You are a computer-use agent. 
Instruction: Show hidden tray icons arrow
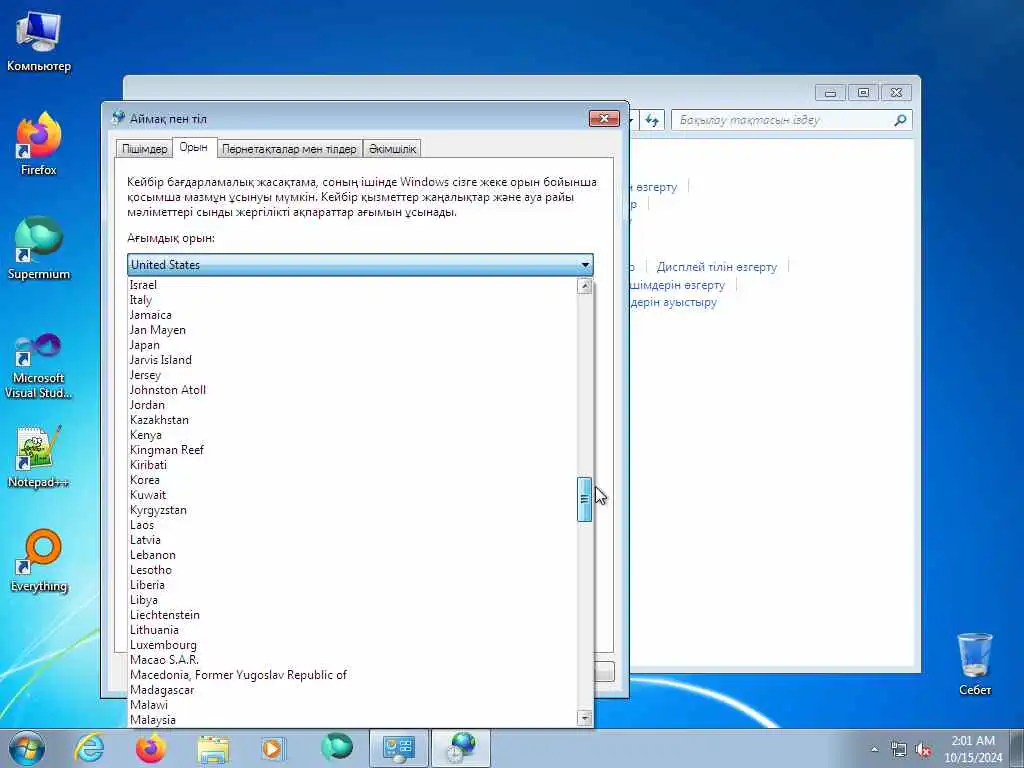click(874, 750)
